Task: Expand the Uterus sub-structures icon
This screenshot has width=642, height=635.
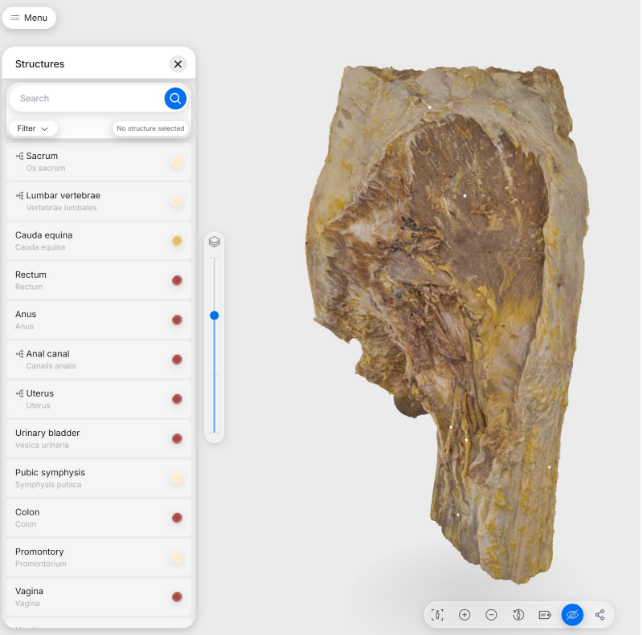Action: [20, 394]
